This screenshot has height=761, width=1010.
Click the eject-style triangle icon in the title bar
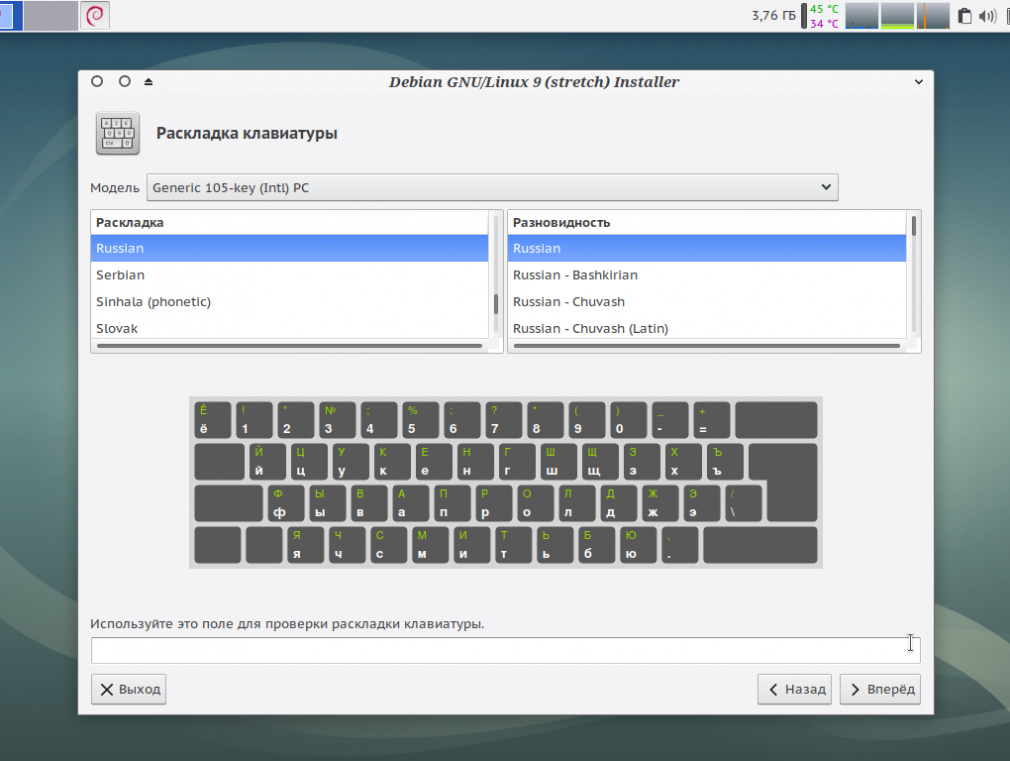[x=148, y=82]
